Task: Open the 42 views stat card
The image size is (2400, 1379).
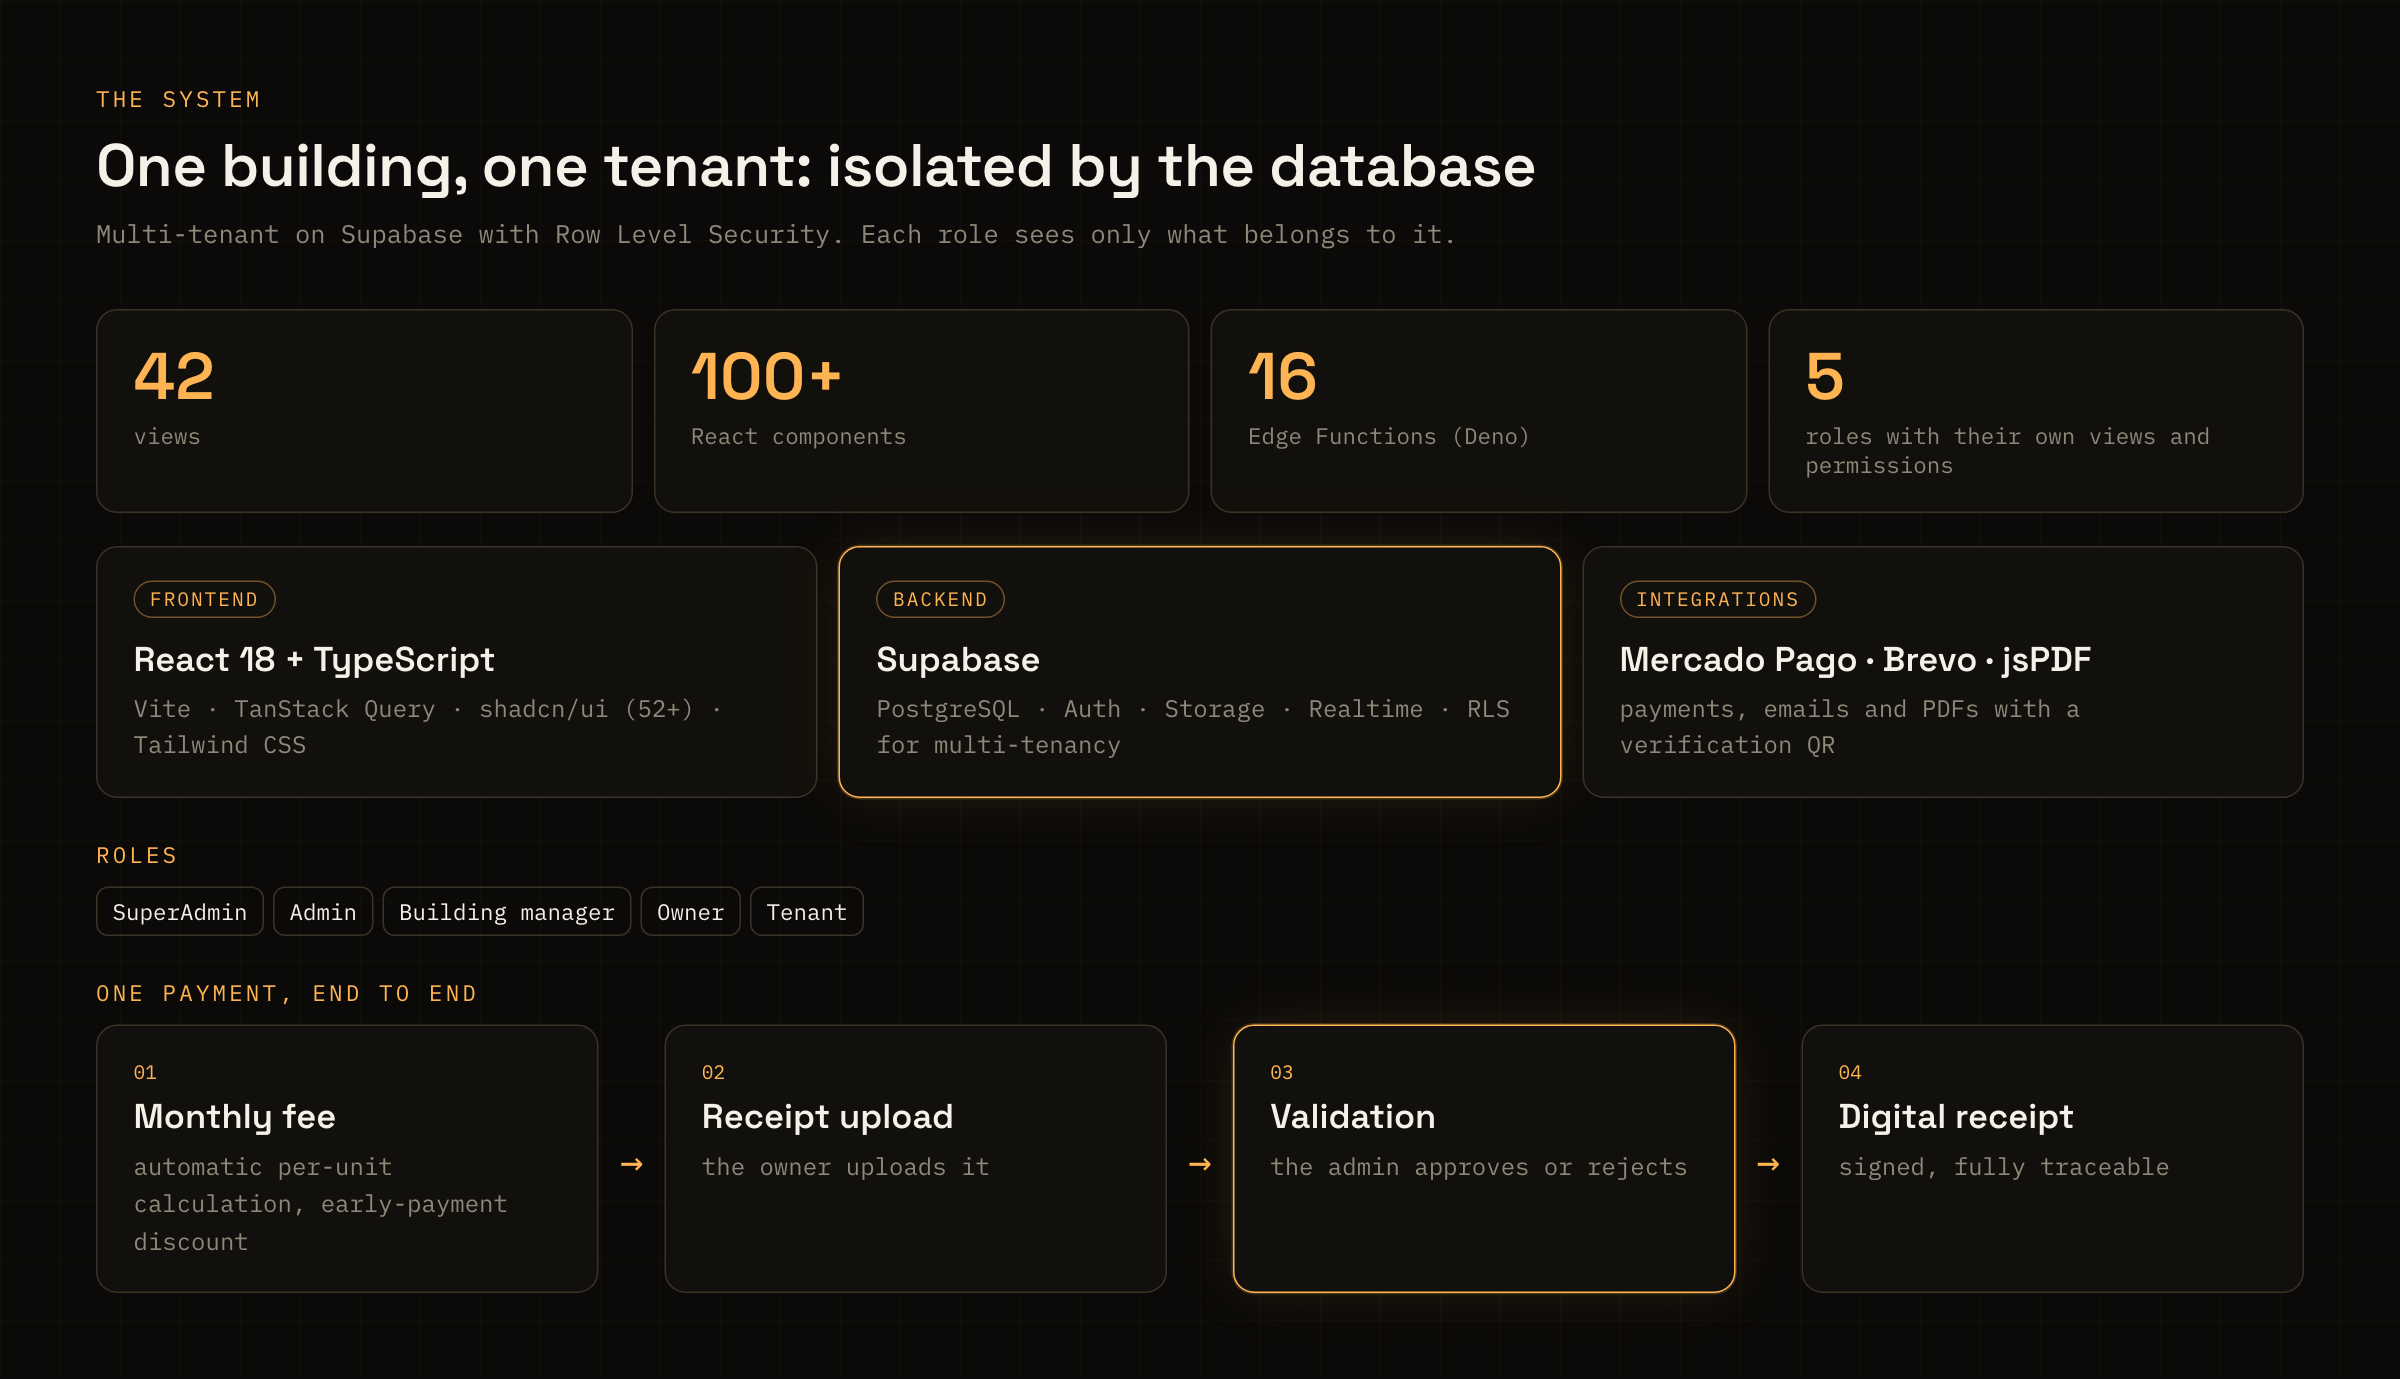Action: pyautogui.click(x=365, y=411)
